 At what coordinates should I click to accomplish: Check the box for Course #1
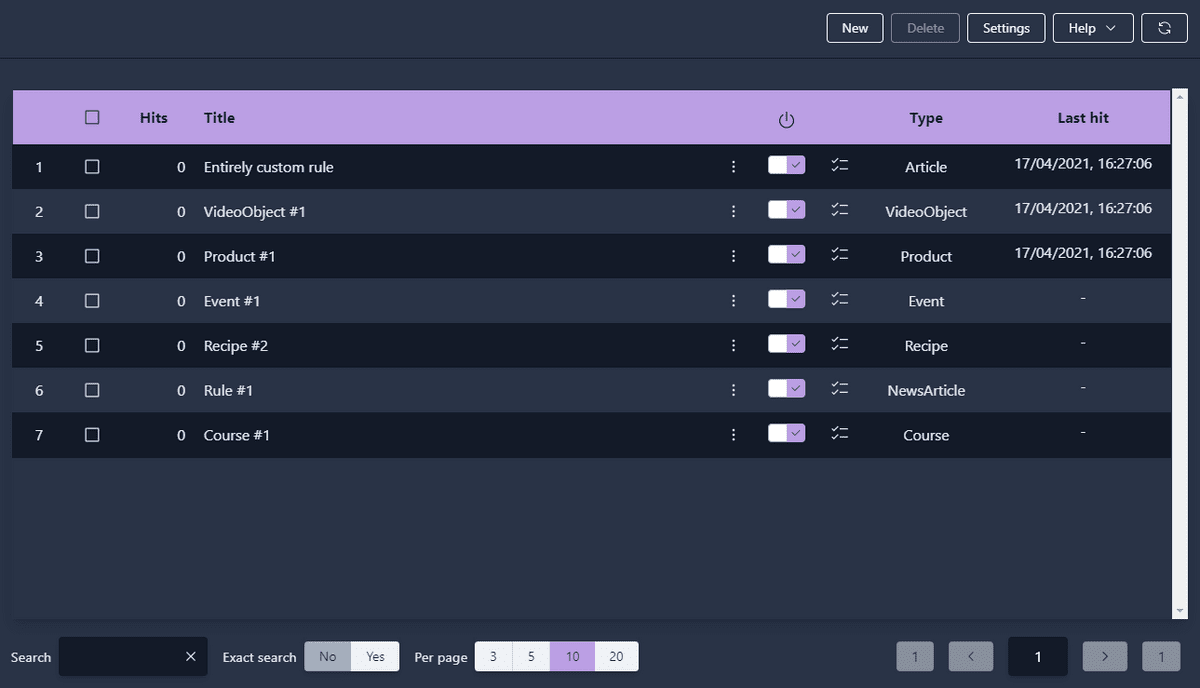click(92, 435)
